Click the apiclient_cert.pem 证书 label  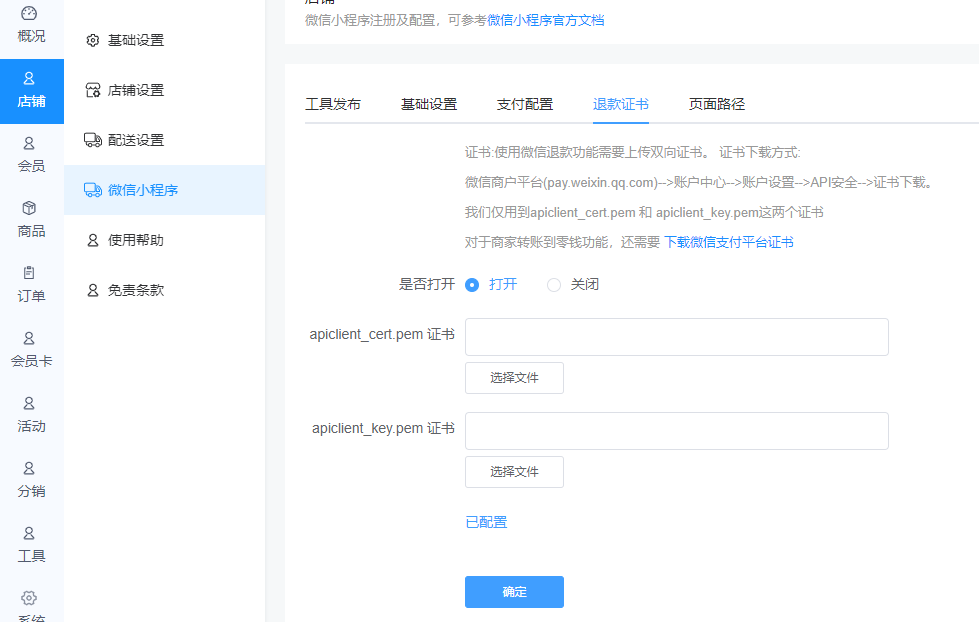tap(382, 335)
